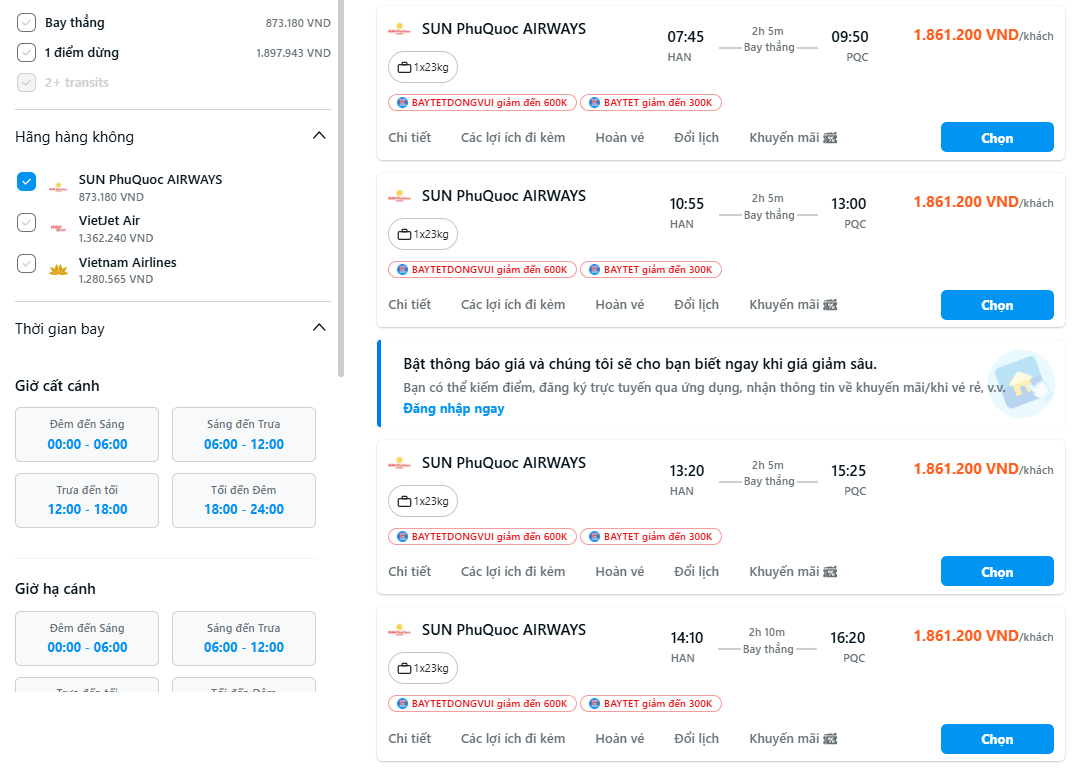Open Đổi lịch tab for 13:20 flight

tap(696, 572)
